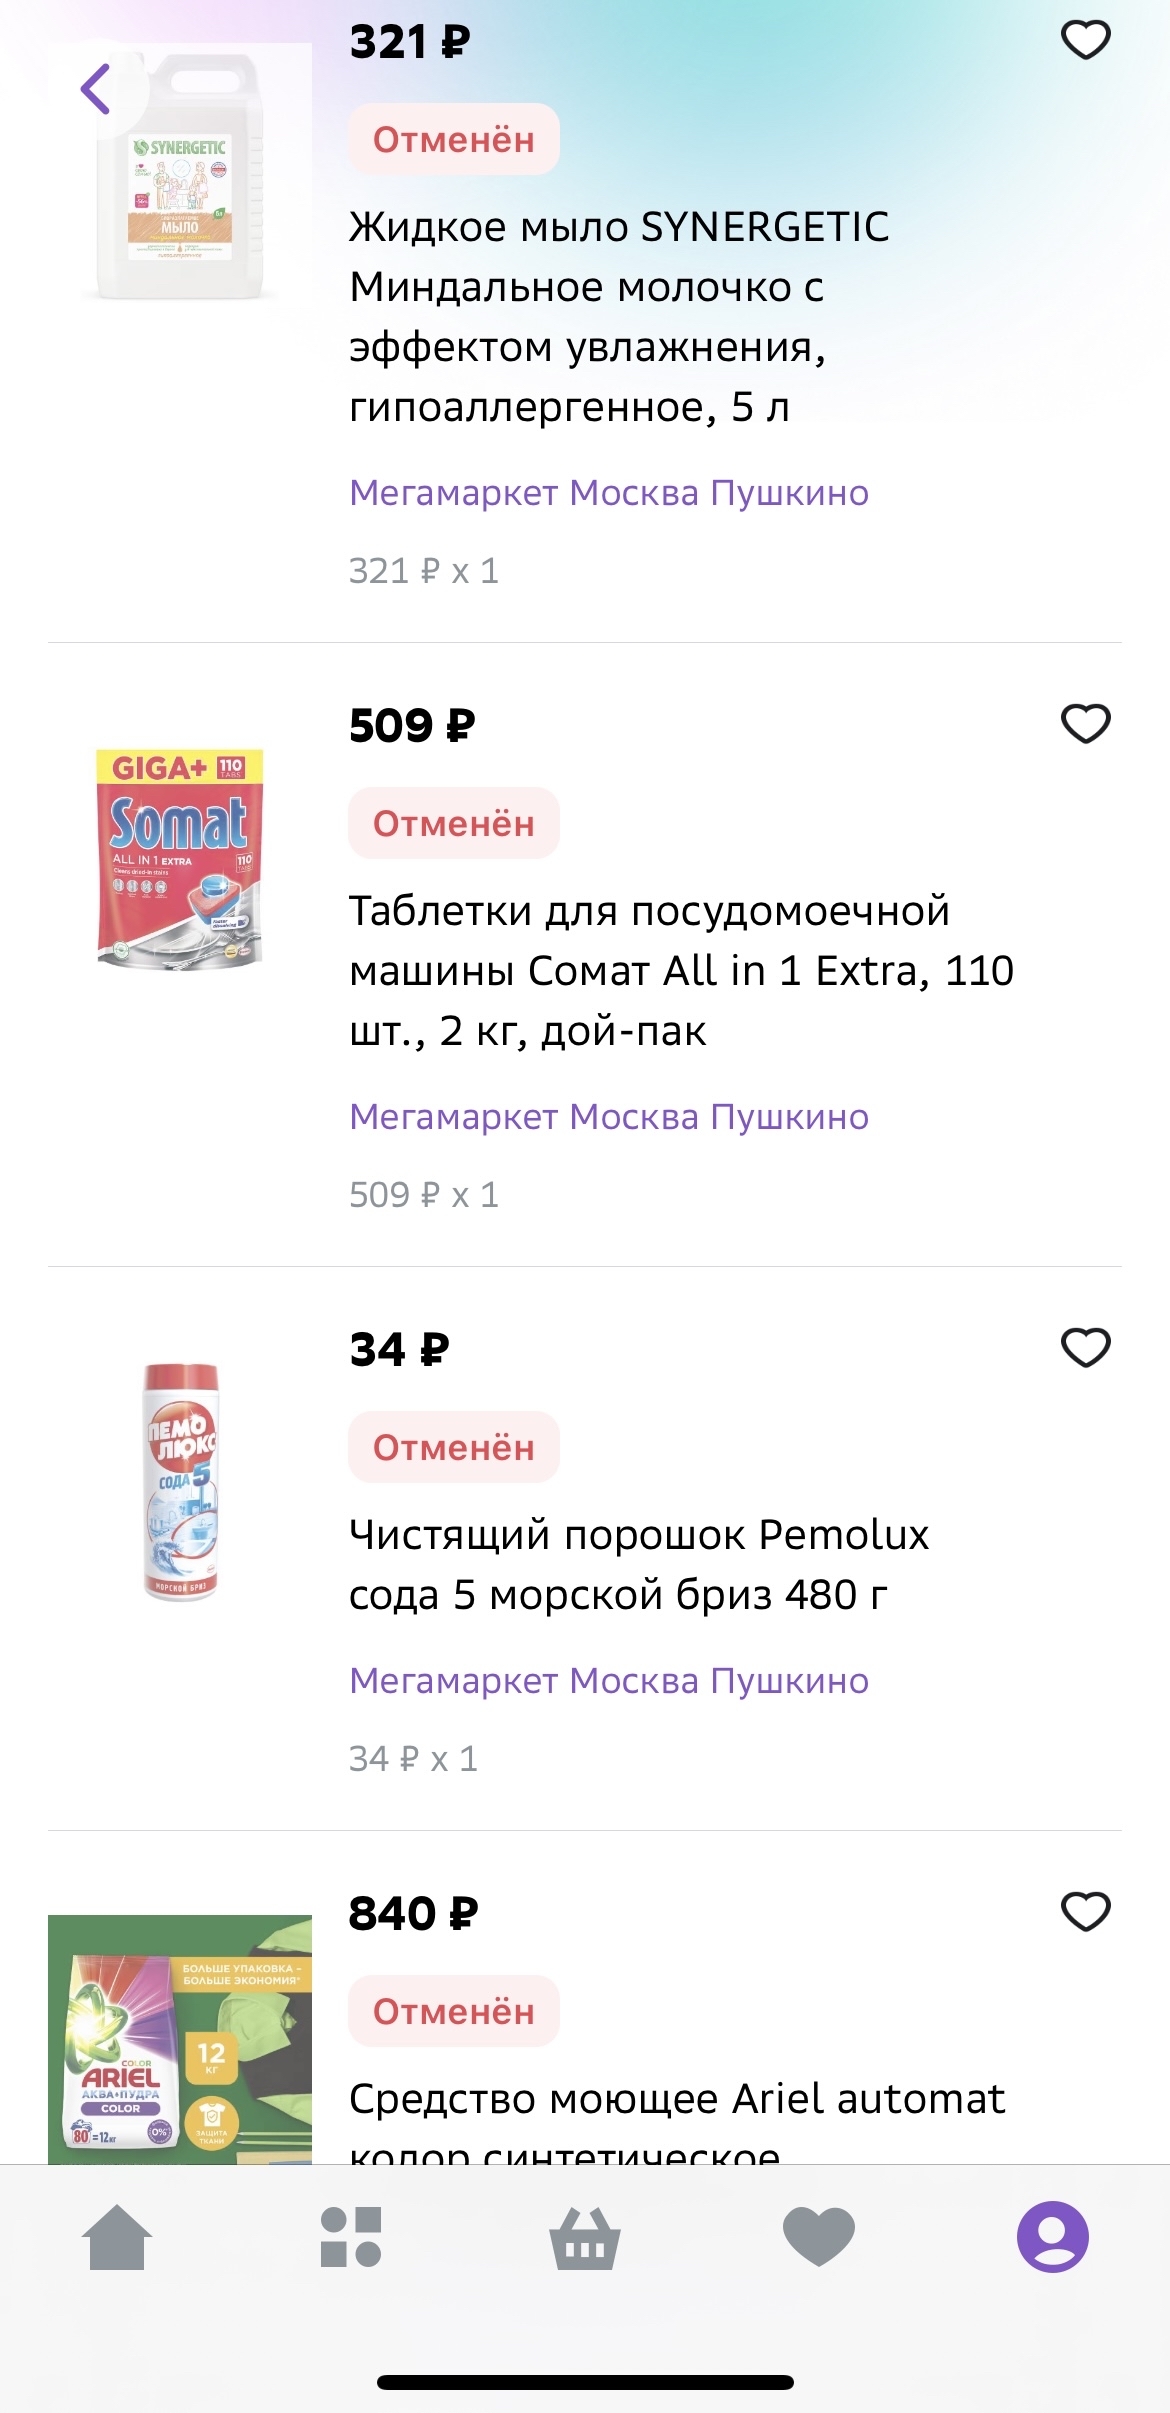Open Pemolux powder product image
This screenshot has width=1170, height=2413.
point(180,1482)
